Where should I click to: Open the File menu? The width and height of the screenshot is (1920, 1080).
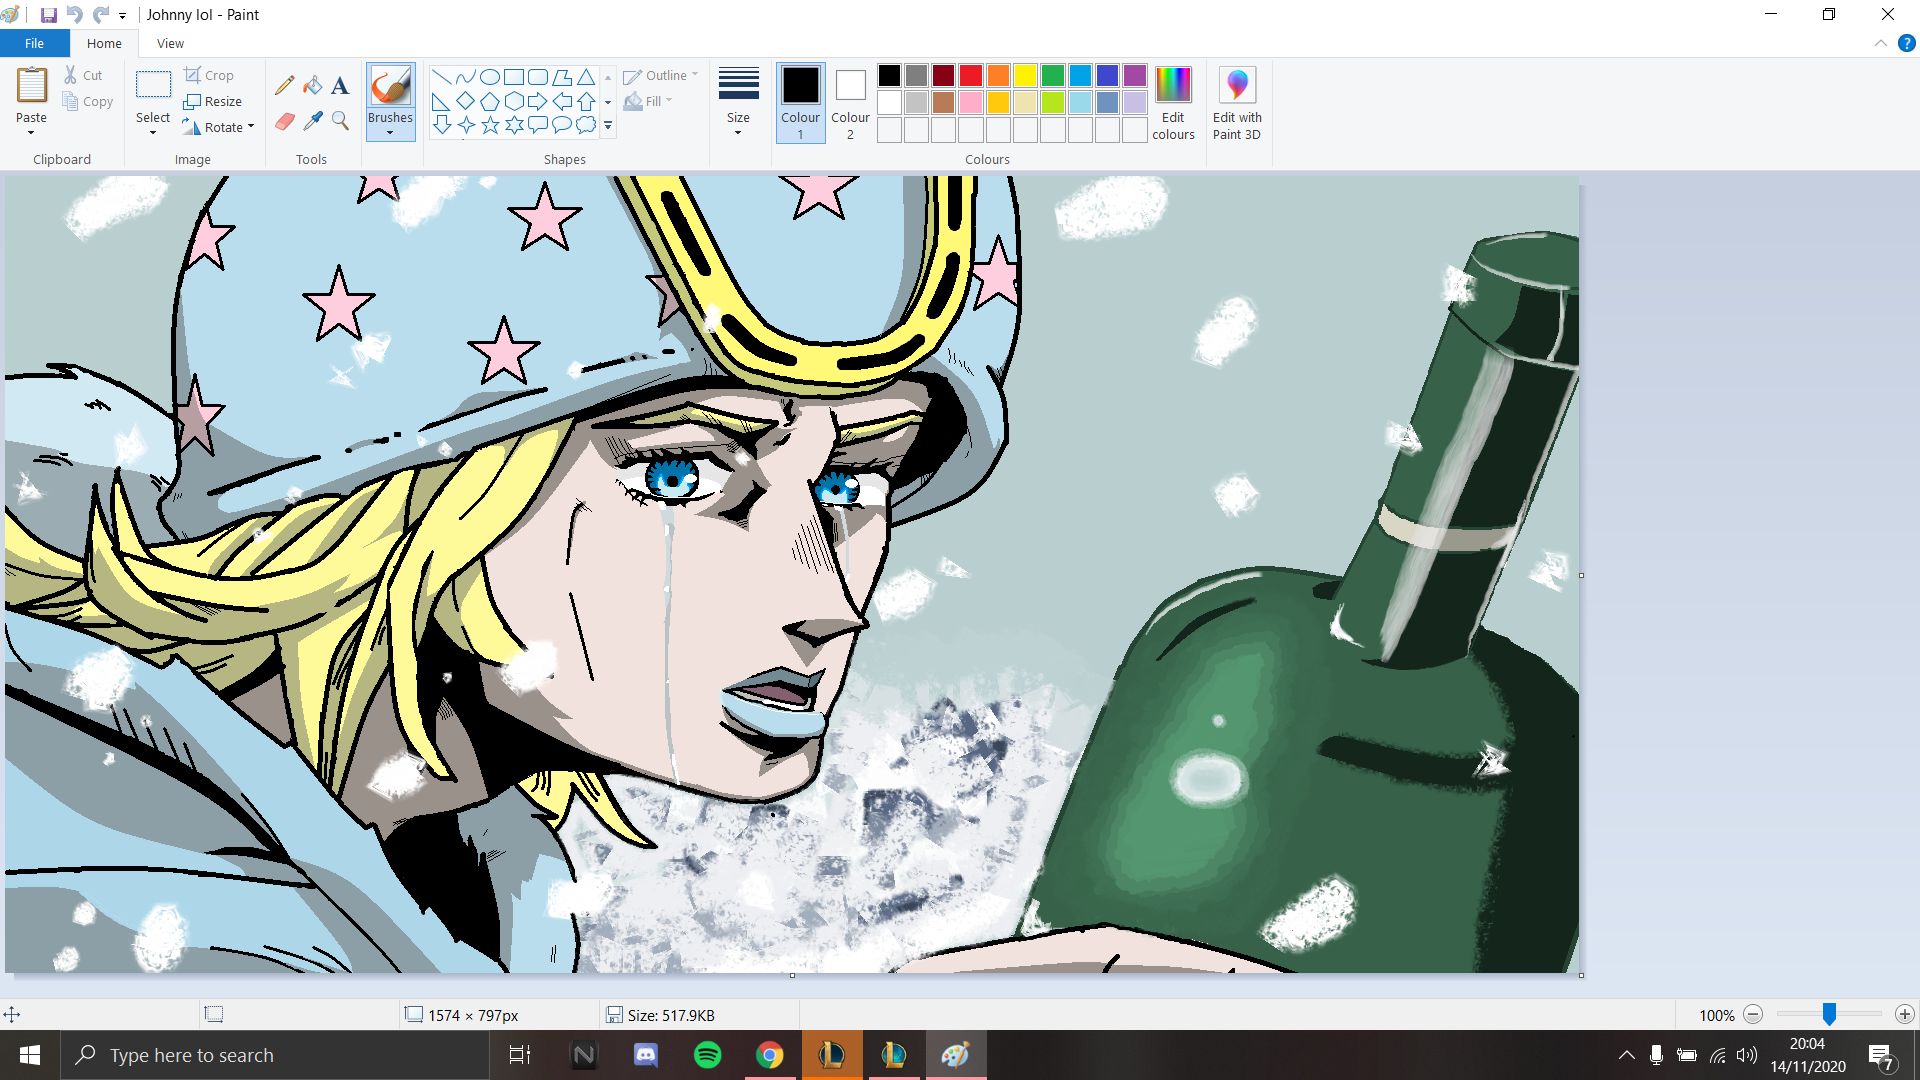tap(33, 43)
